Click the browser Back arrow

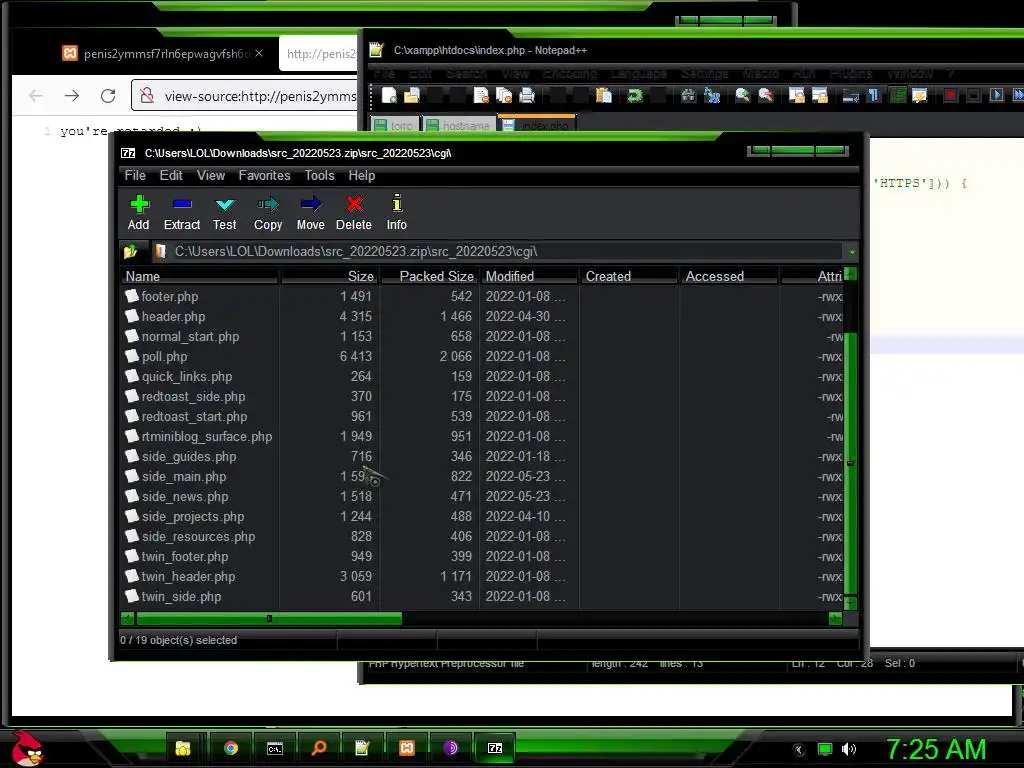coord(36,96)
